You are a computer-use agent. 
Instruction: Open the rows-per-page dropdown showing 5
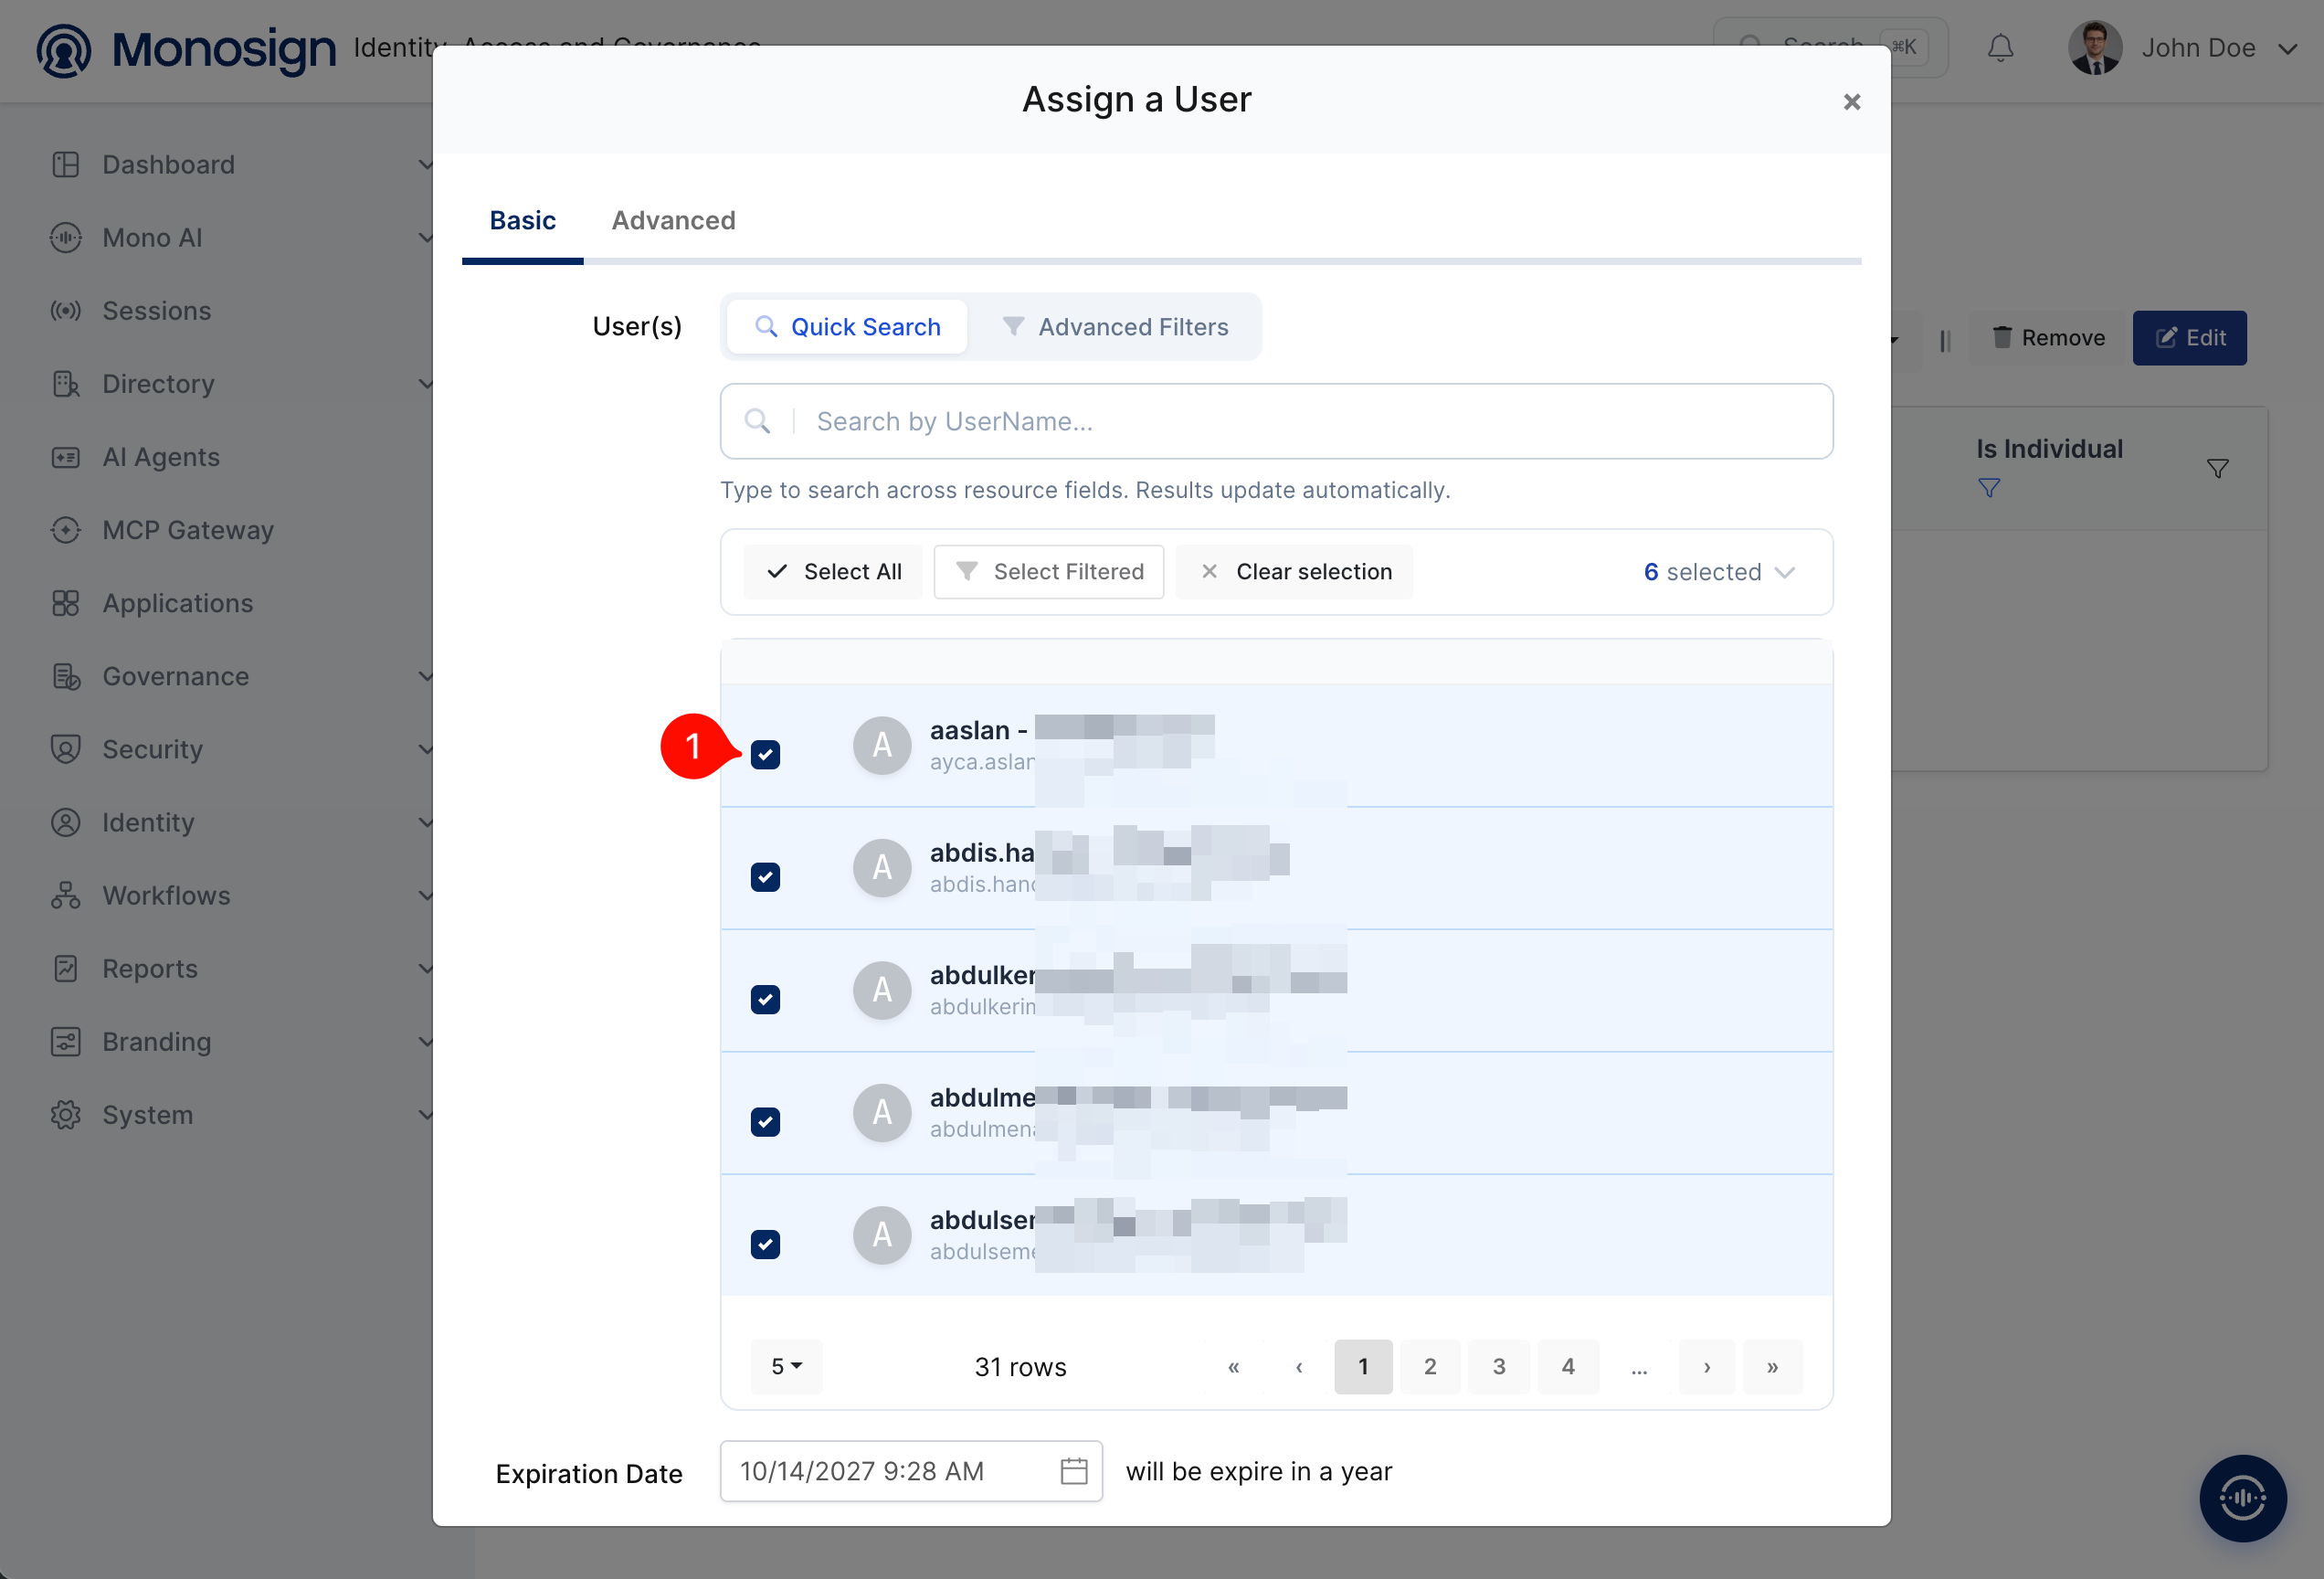(x=786, y=1366)
